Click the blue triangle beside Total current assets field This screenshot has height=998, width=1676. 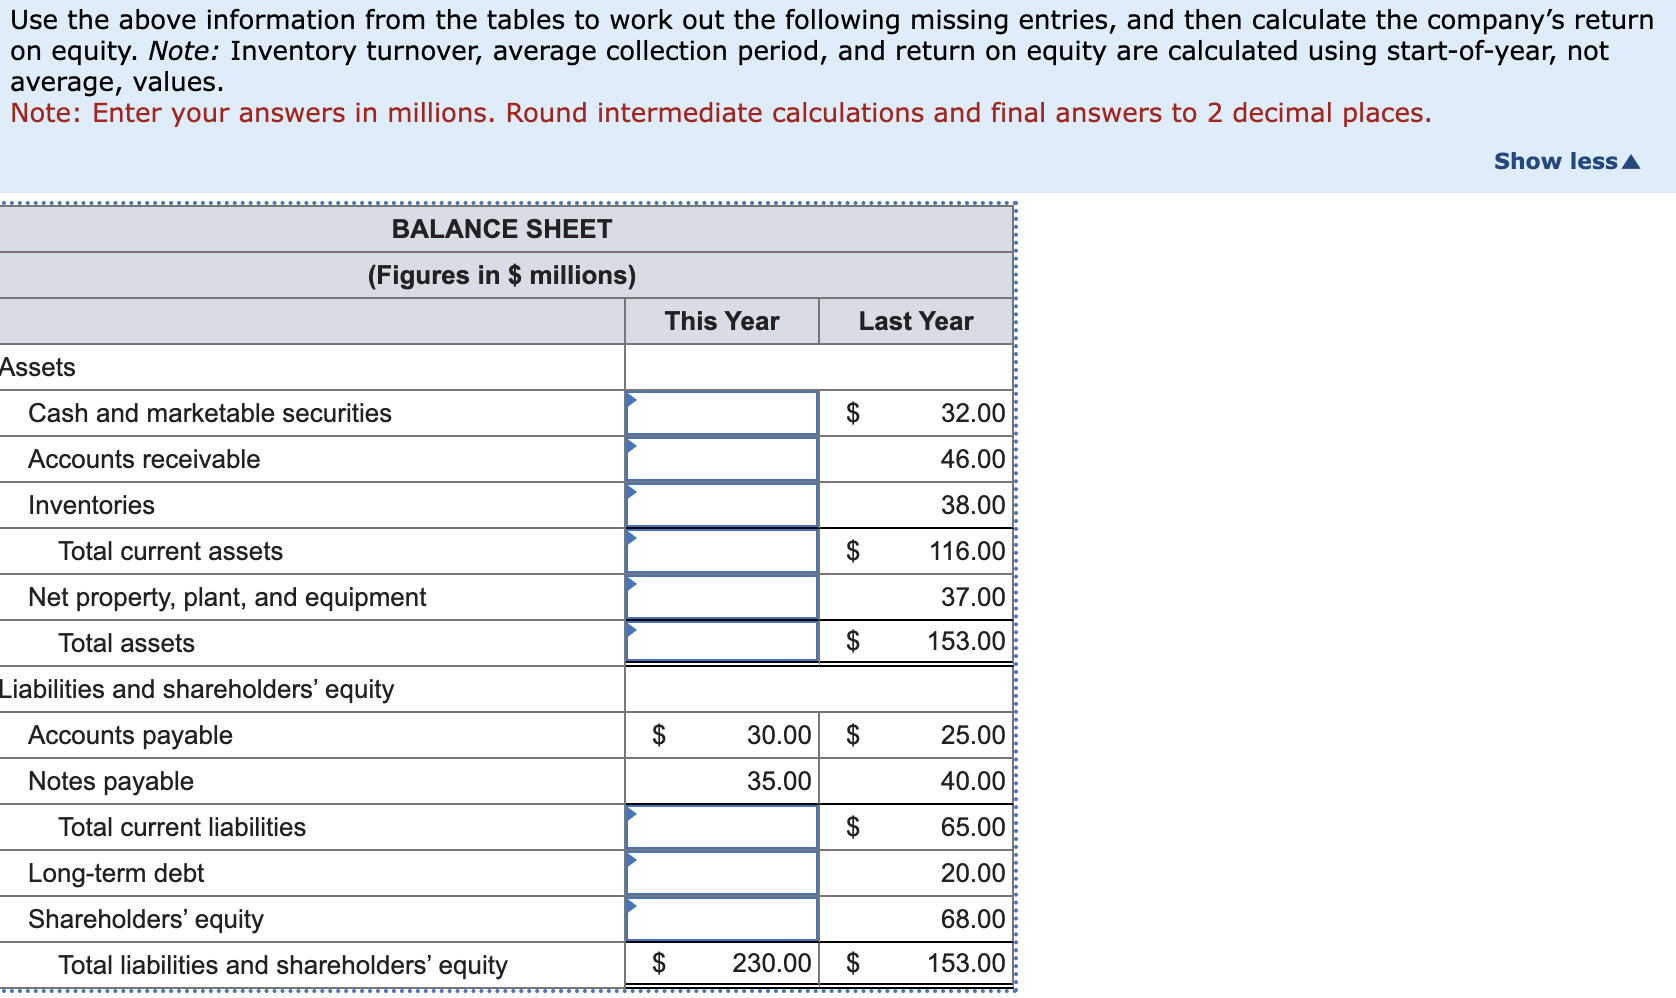(x=633, y=538)
